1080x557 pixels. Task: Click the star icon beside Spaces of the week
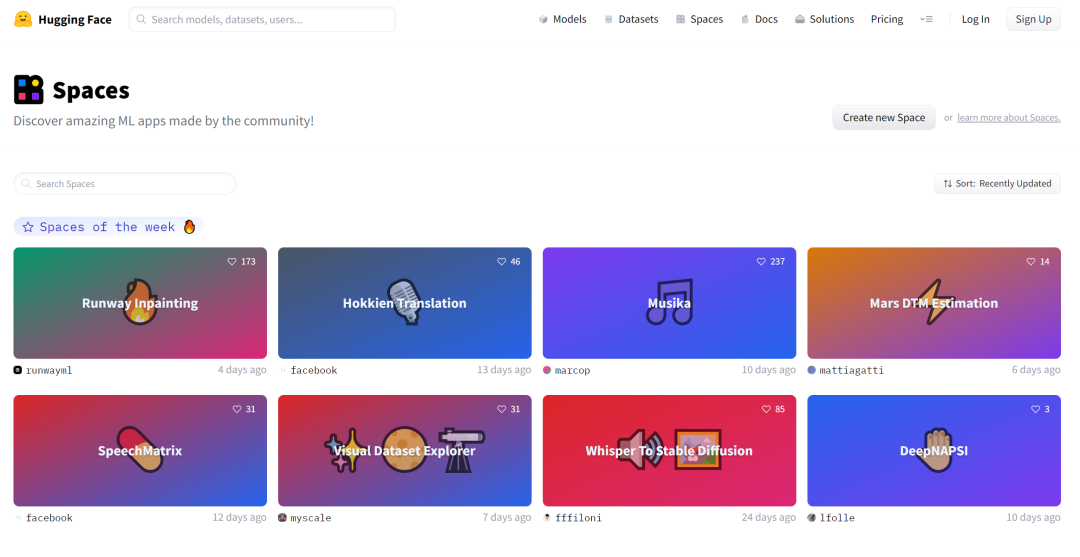(x=28, y=227)
